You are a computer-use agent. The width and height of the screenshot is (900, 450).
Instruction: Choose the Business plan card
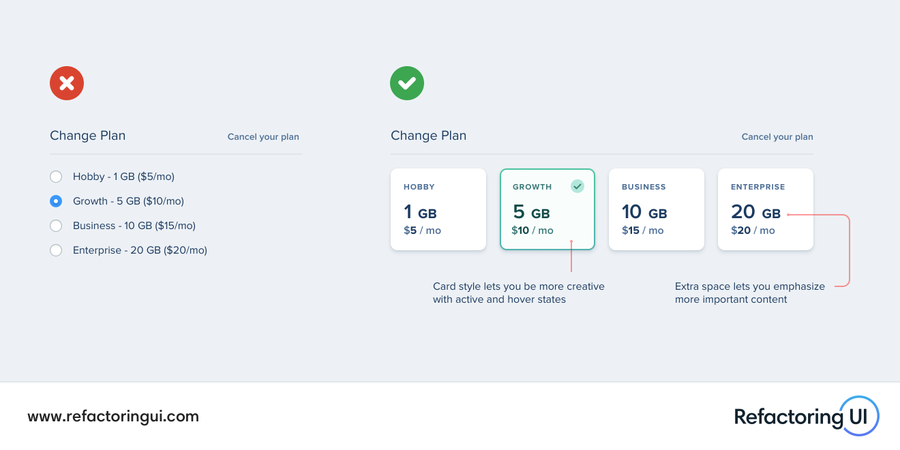[657, 209]
